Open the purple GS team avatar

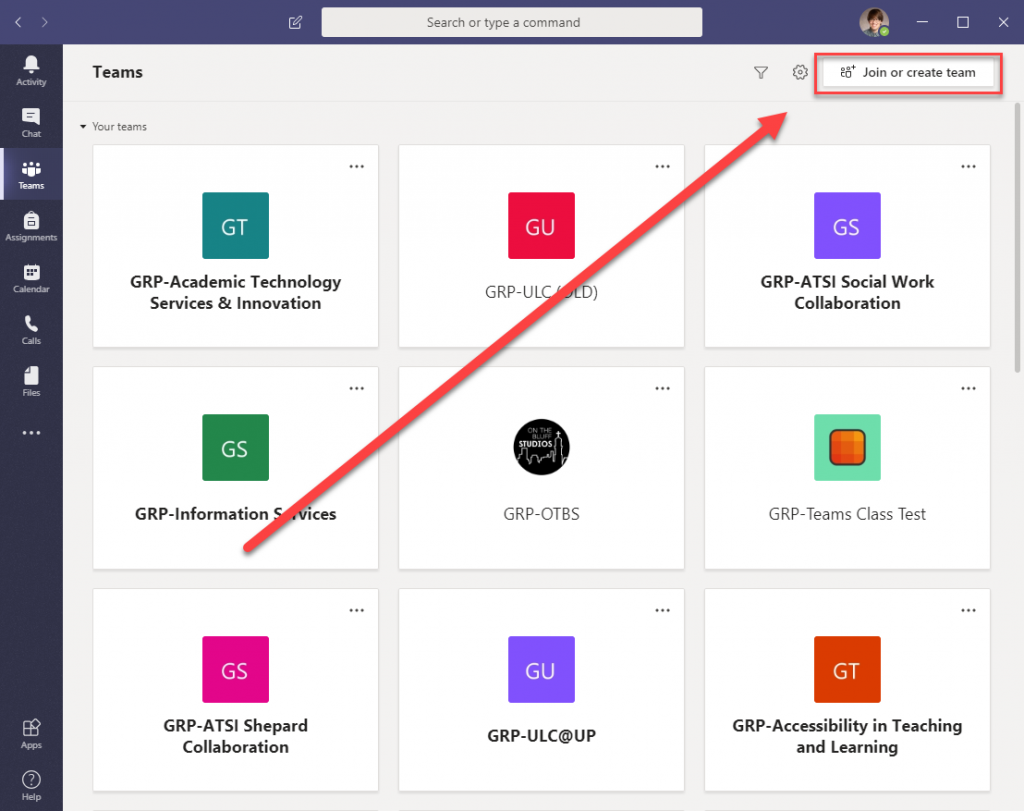pyautogui.click(x=847, y=225)
